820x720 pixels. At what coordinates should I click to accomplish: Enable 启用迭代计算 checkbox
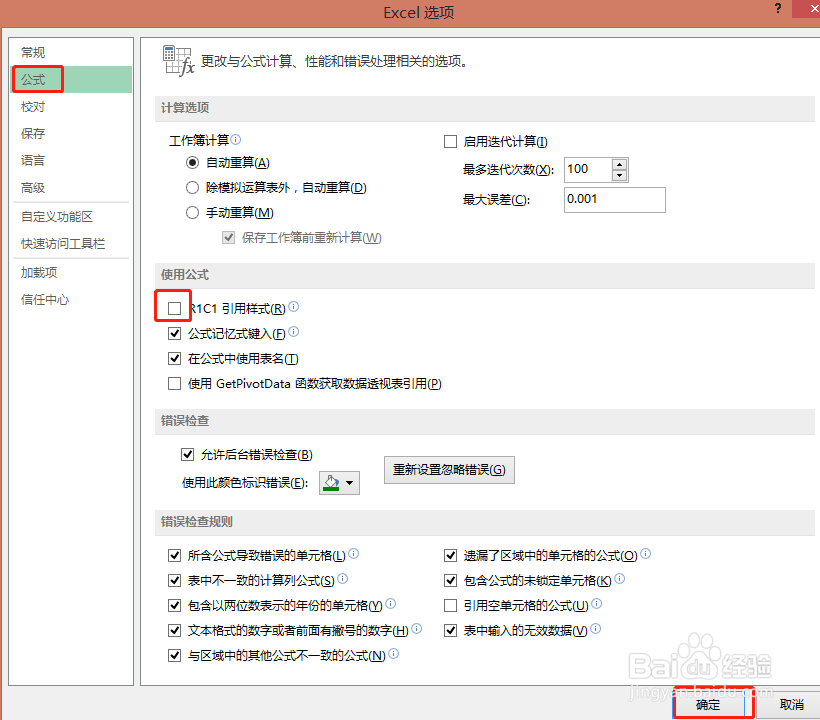pos(450,142)
